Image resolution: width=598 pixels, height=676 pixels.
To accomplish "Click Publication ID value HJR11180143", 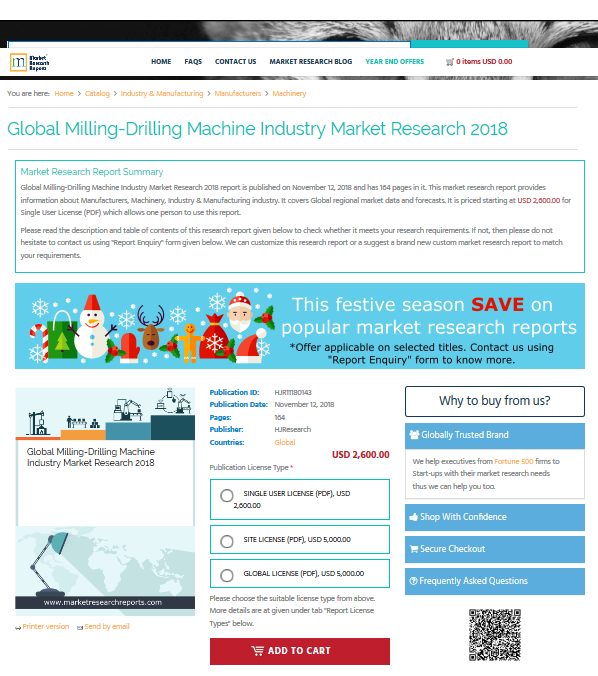I will 293,392.
